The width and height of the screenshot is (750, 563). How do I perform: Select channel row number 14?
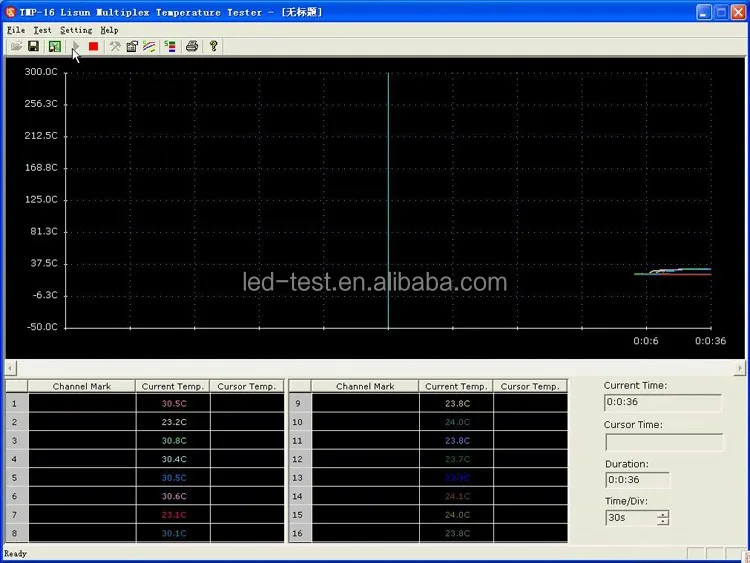coord(298,496)
